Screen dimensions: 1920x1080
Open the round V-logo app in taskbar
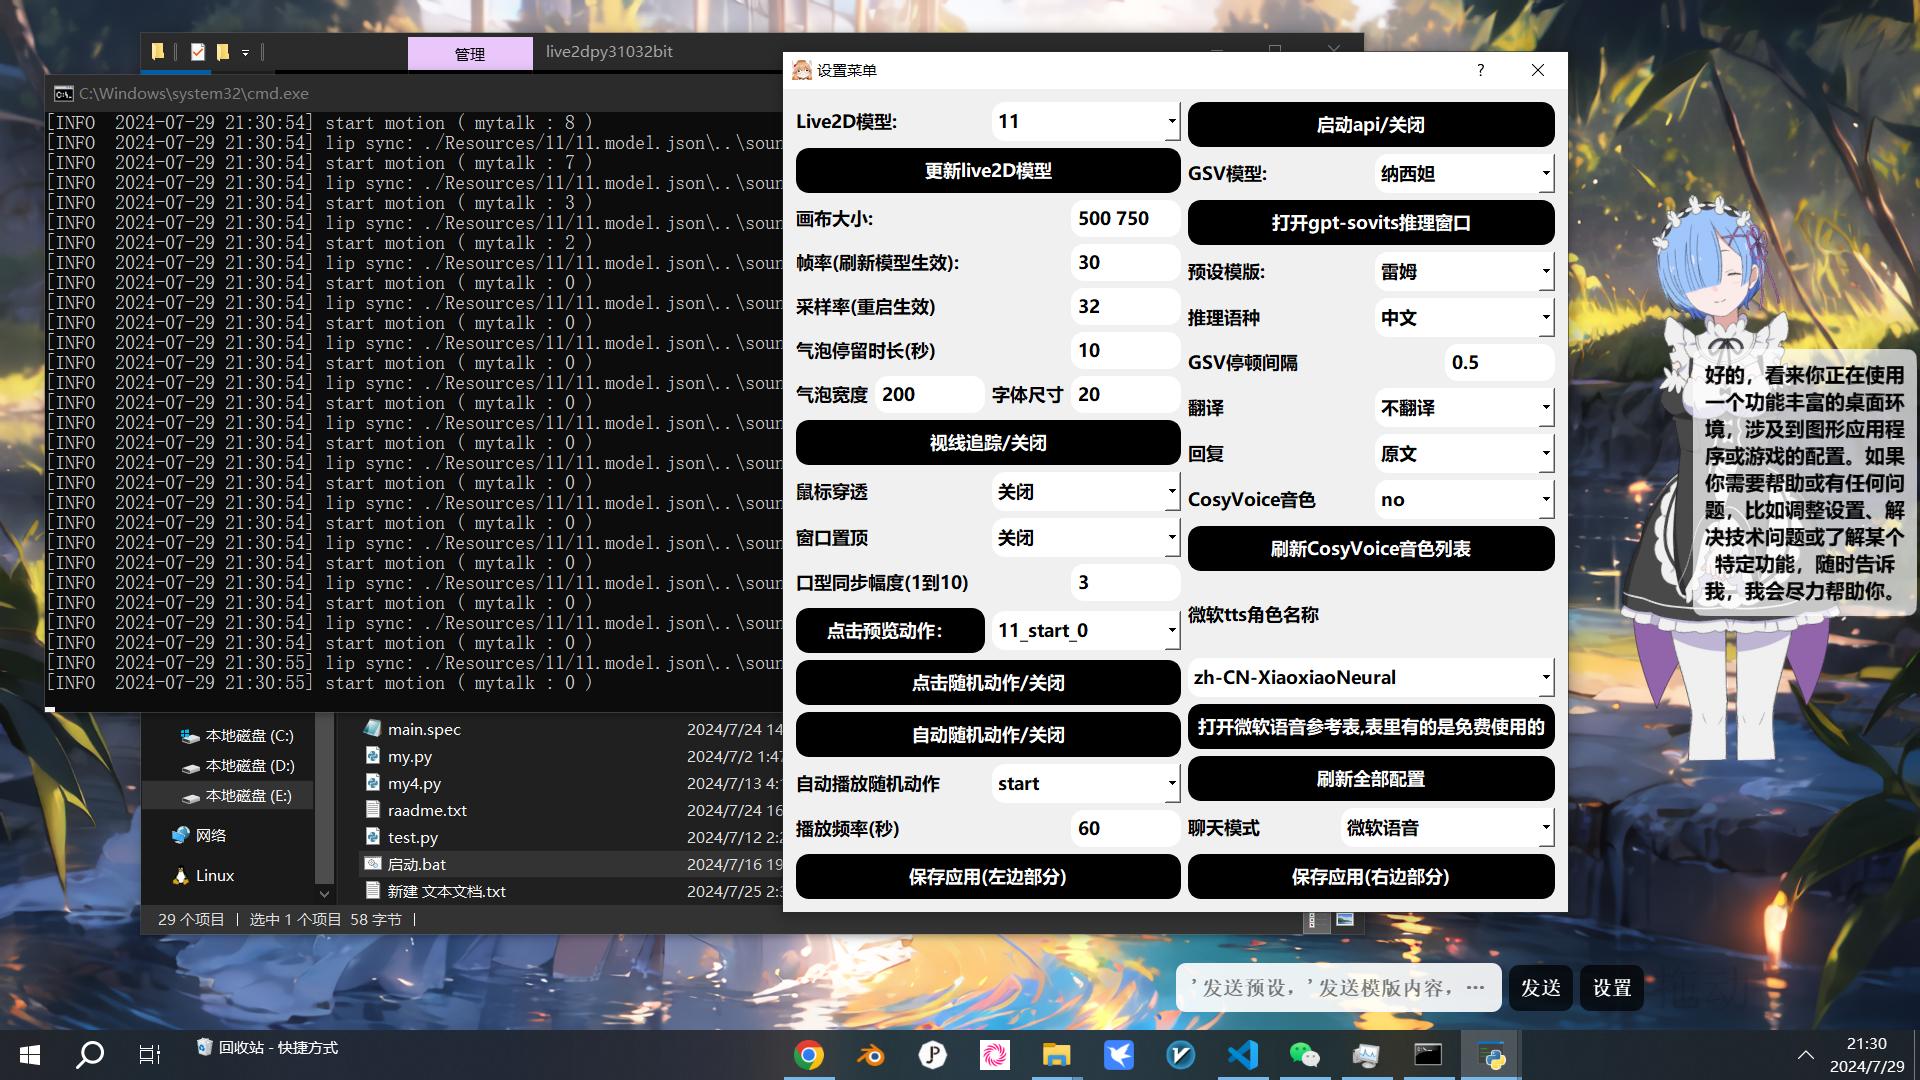(1181, 1055)
